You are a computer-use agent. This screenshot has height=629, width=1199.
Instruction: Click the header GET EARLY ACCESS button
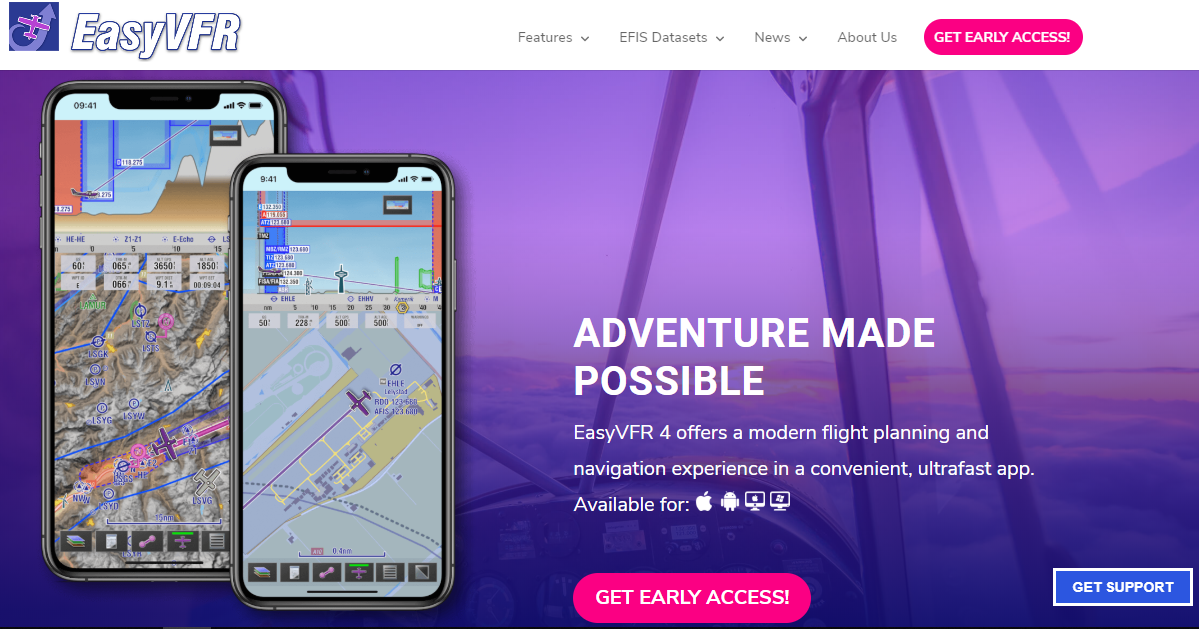tap(1002, 37)
